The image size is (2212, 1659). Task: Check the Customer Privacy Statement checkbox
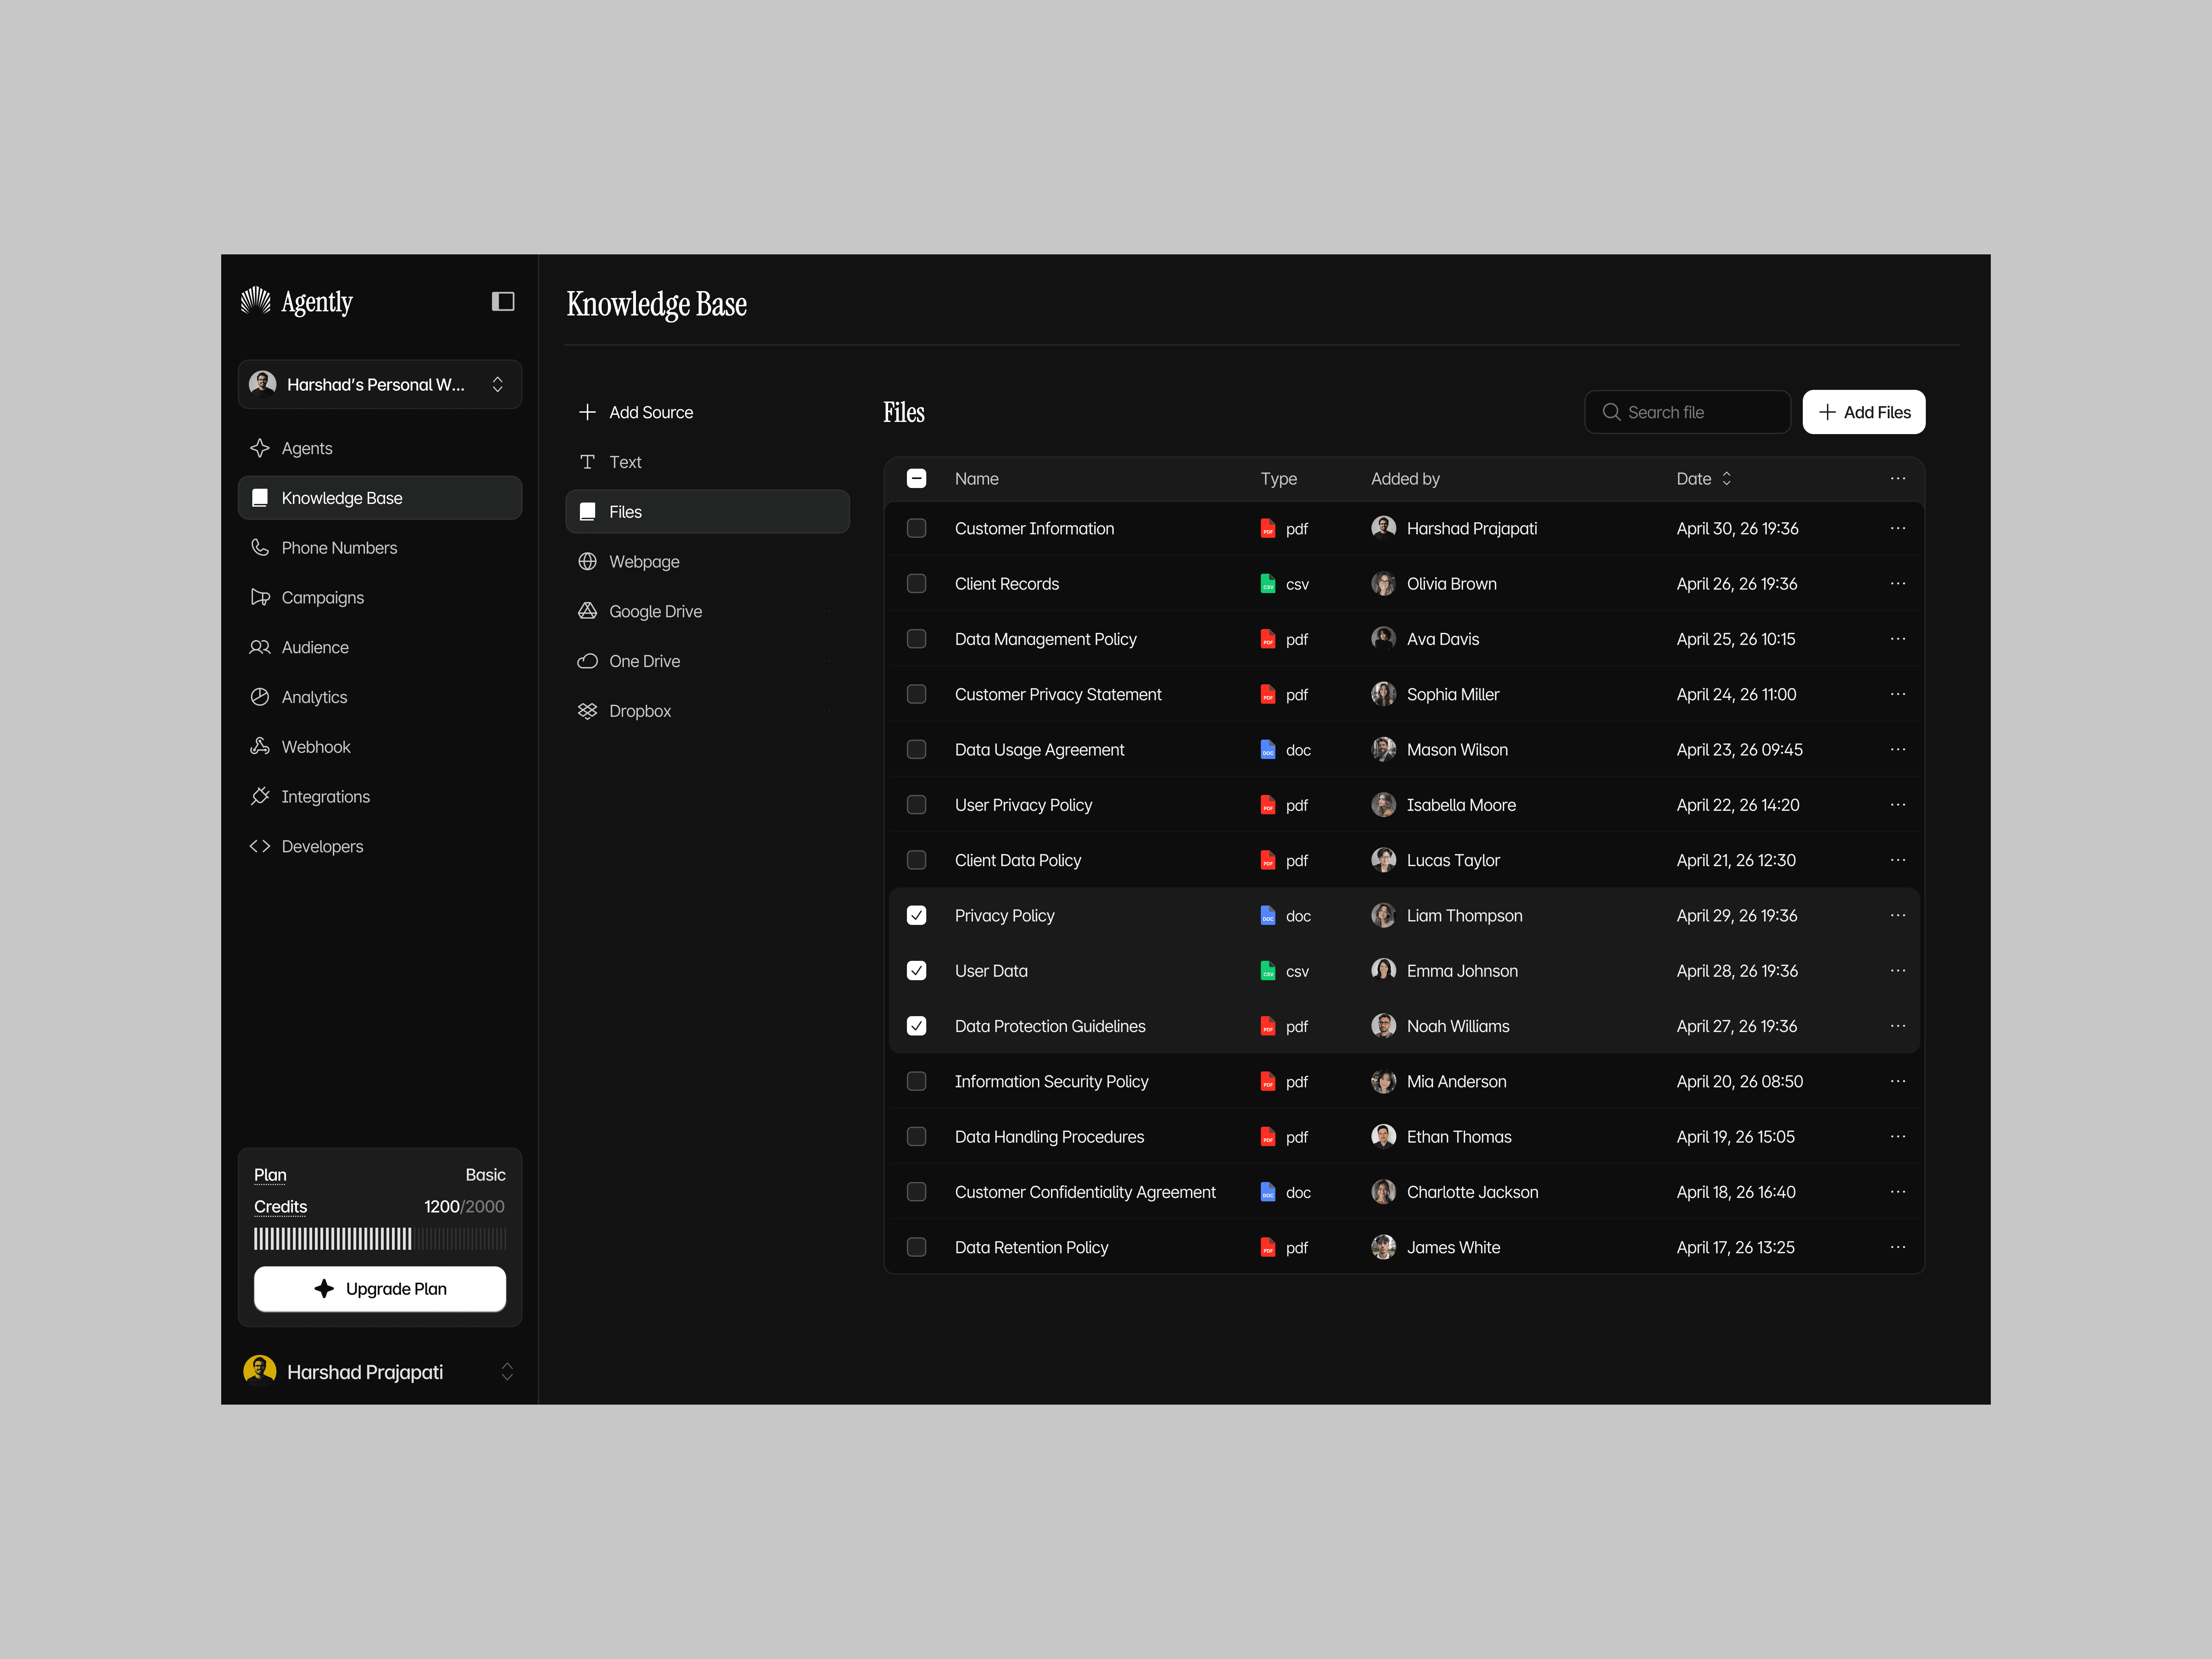916,694
